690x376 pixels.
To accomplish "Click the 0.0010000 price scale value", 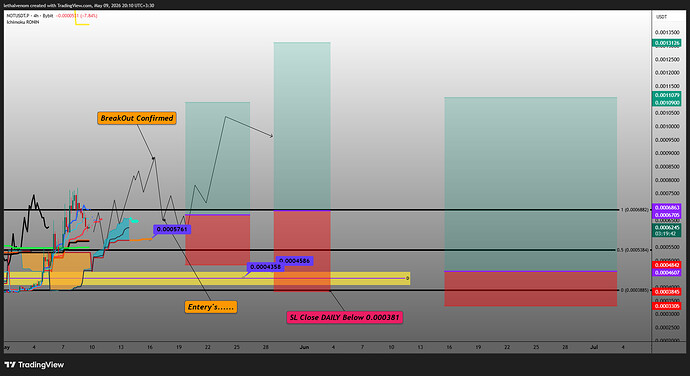I will [x=667, y=126].
